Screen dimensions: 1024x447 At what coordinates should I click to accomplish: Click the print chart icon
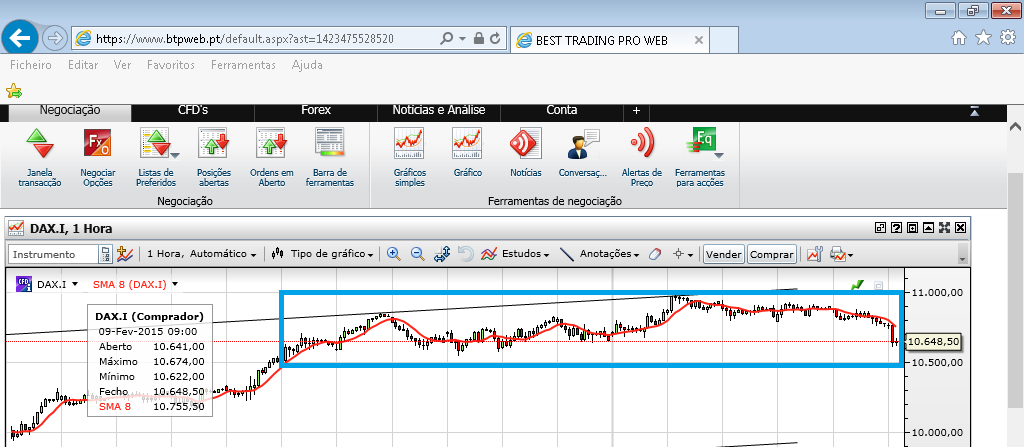[838, 254]
